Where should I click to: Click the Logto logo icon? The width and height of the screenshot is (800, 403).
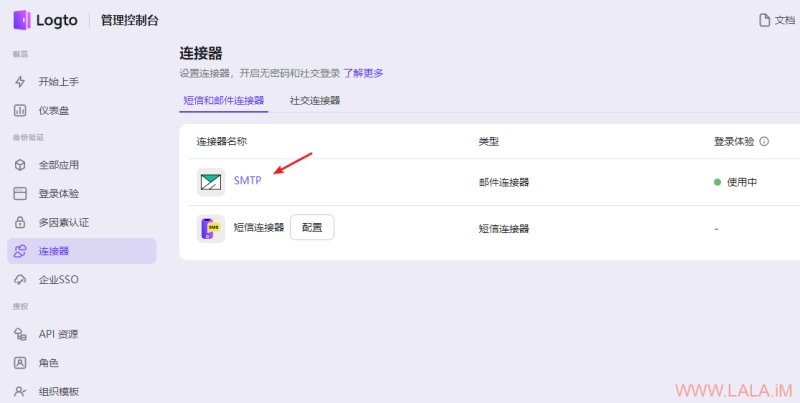pyautogui.click(x=22, y=20)
